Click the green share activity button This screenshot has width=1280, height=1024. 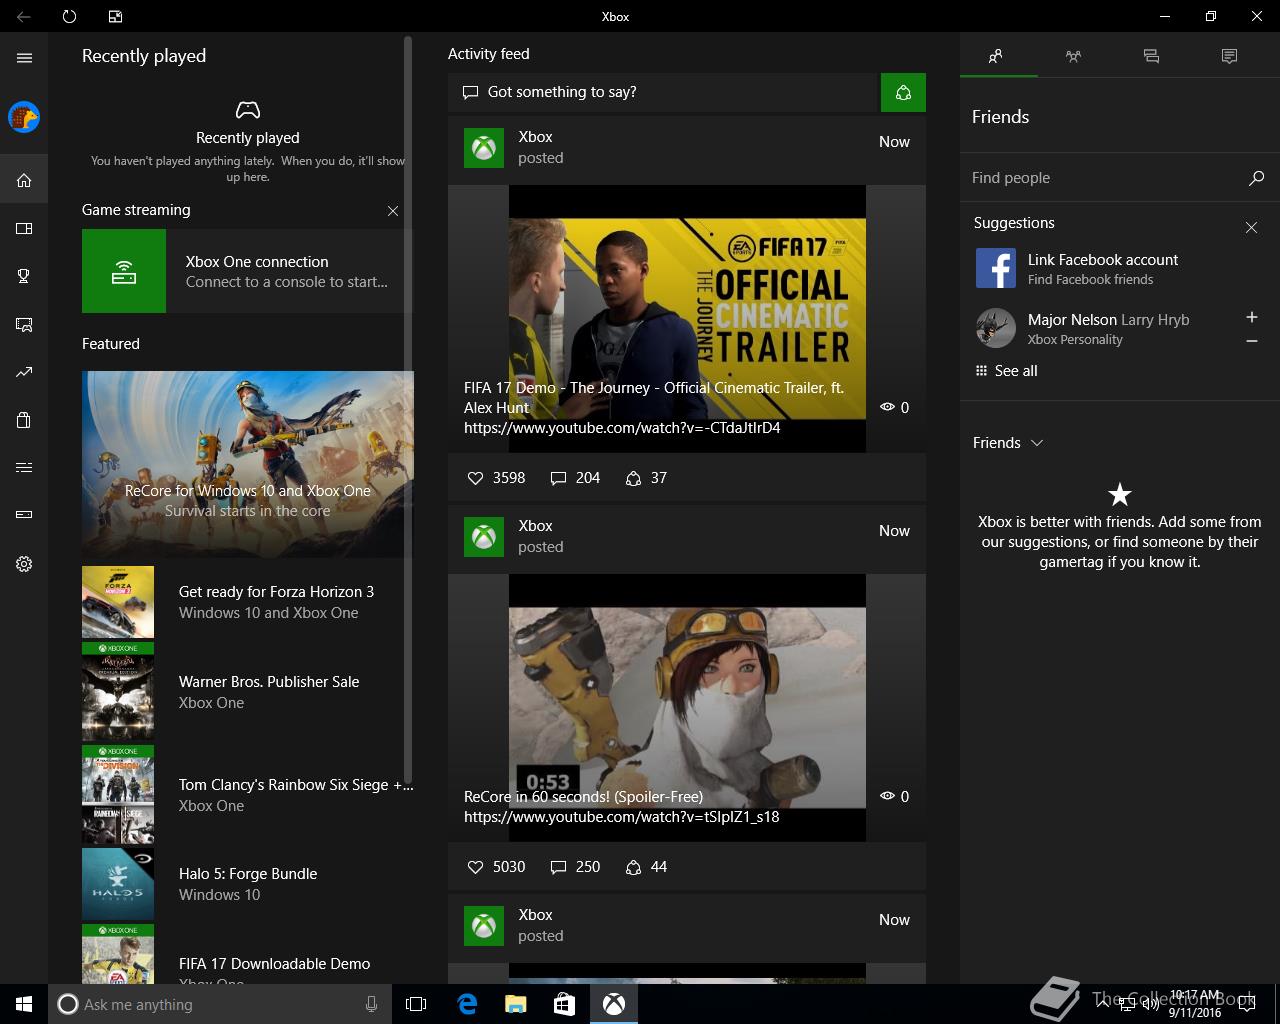[x=903, y=92]
